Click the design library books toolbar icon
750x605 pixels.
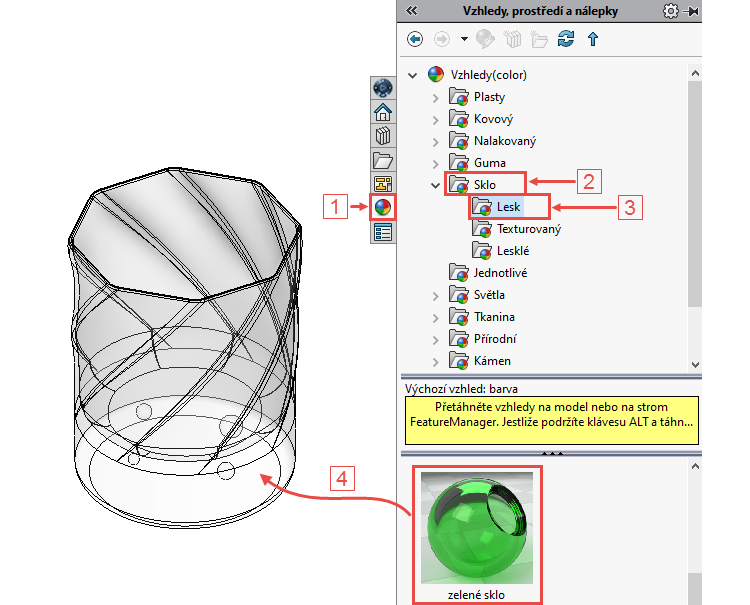pos(513,39)
